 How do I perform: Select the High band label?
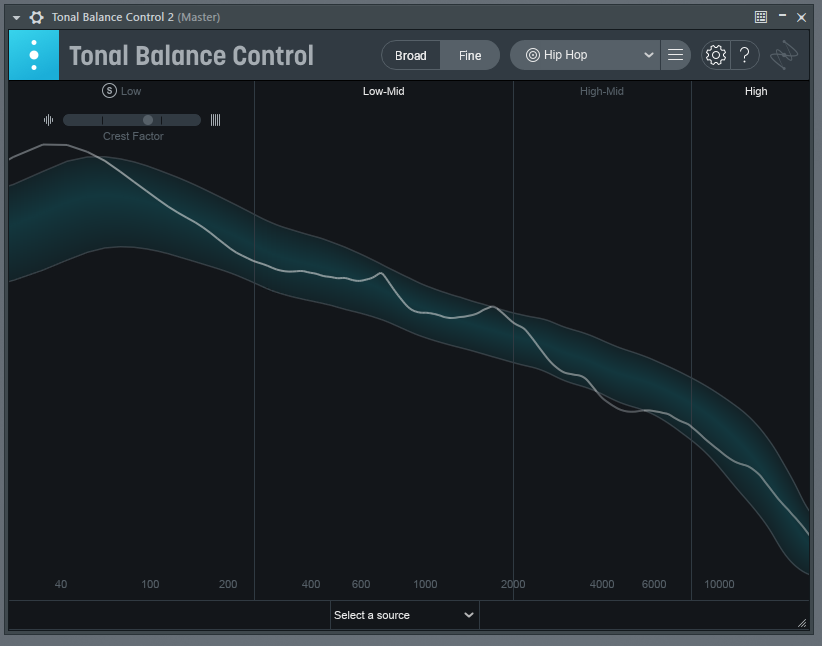point(756,91)
